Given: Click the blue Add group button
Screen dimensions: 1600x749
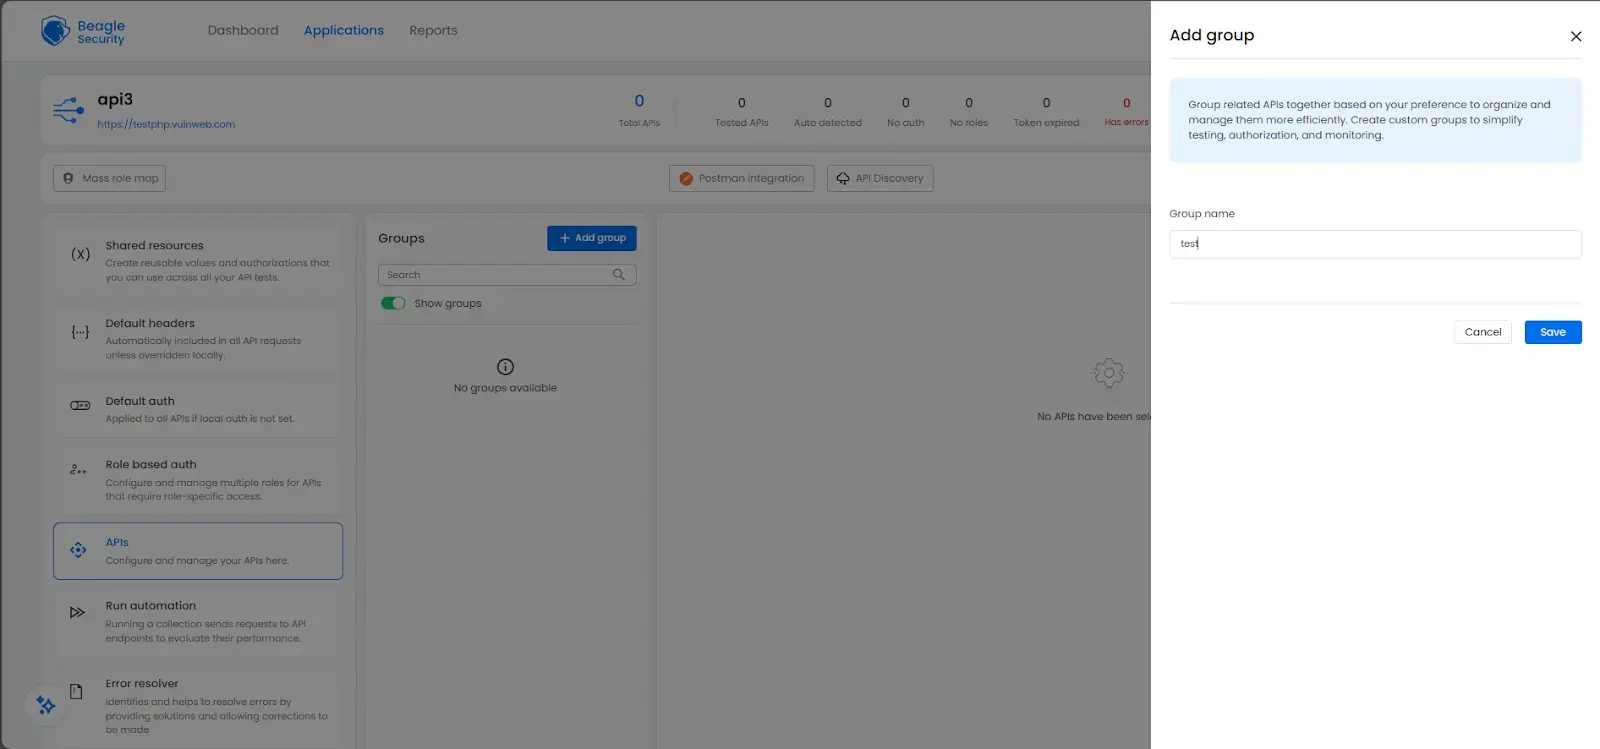Looking at the screenshot, I should pos(592,238).
